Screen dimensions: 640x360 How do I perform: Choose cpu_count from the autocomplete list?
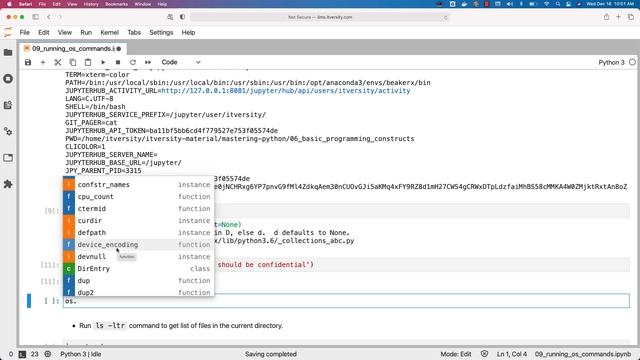click(138, 197)
